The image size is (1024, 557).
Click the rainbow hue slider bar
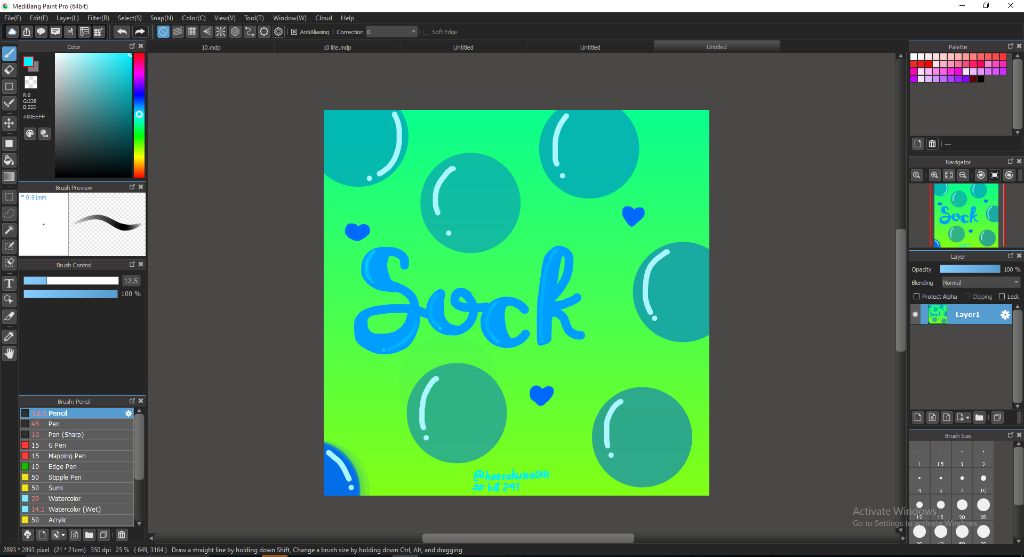(139, 116)
